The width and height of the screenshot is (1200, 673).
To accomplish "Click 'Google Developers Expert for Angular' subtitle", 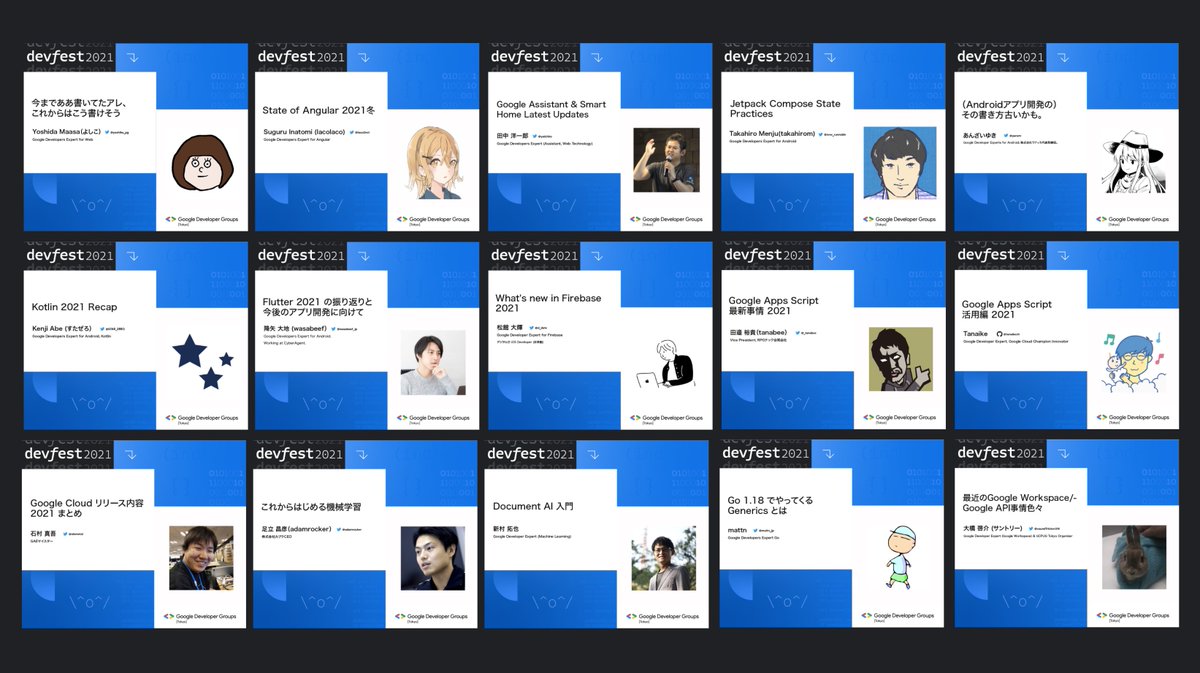I will point(295,141).
